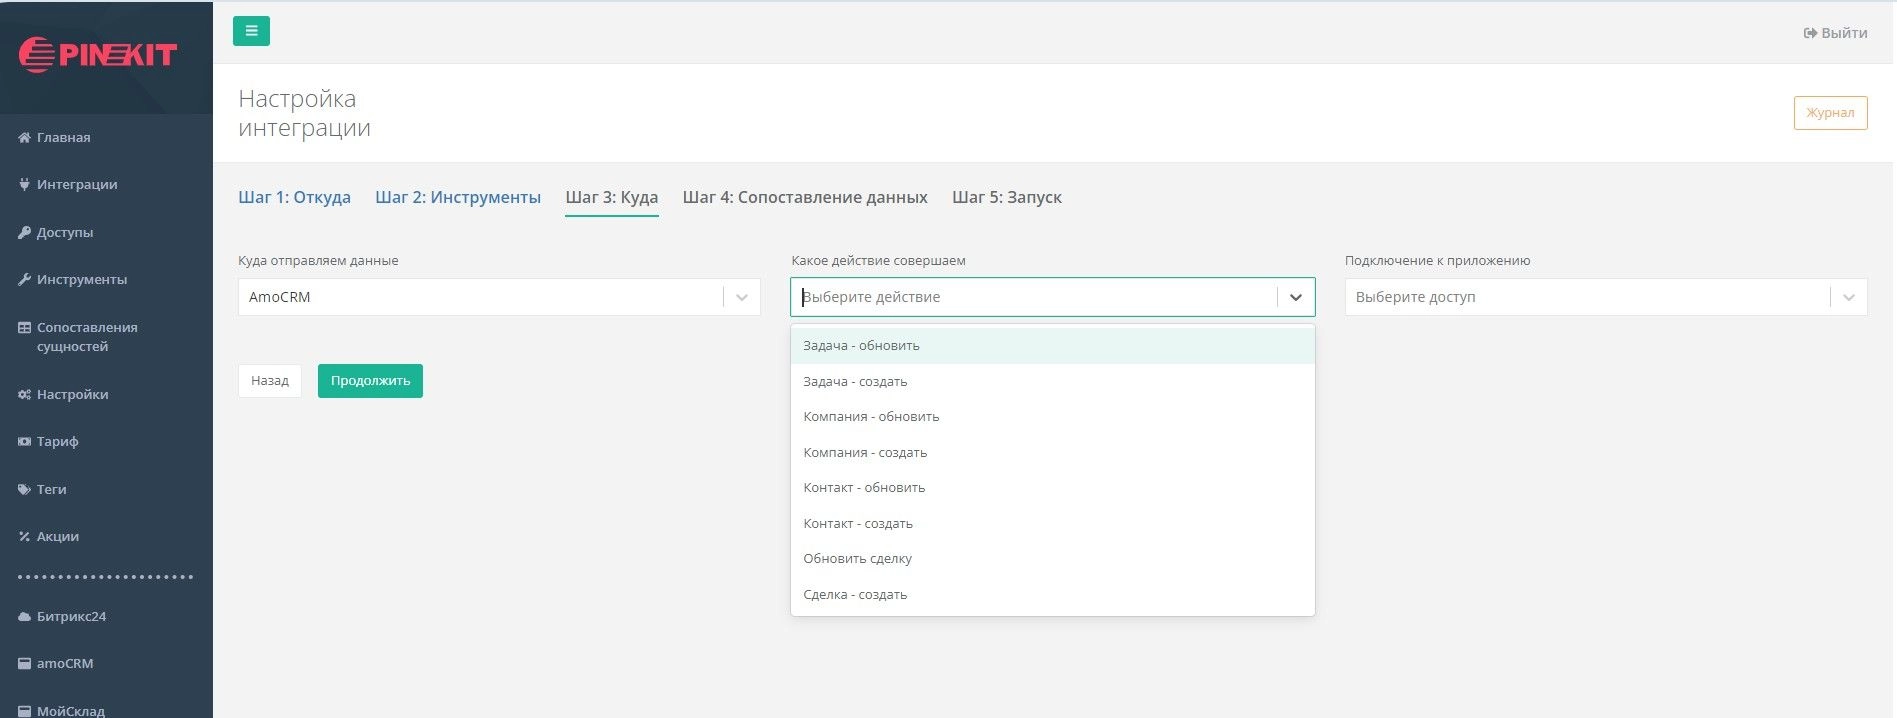Click the cloud icon beside Битрикс24
This screenshot has width=1897, height=718.
pos(25,617)
